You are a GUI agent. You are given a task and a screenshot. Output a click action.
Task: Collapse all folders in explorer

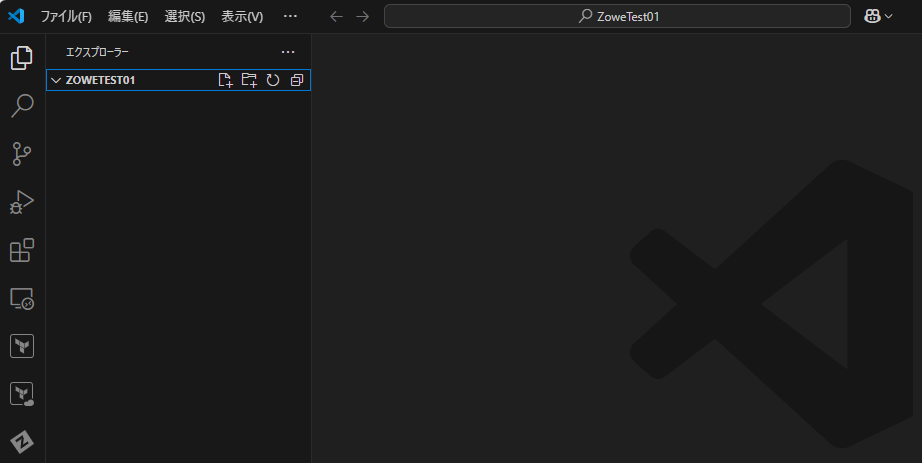297,80
